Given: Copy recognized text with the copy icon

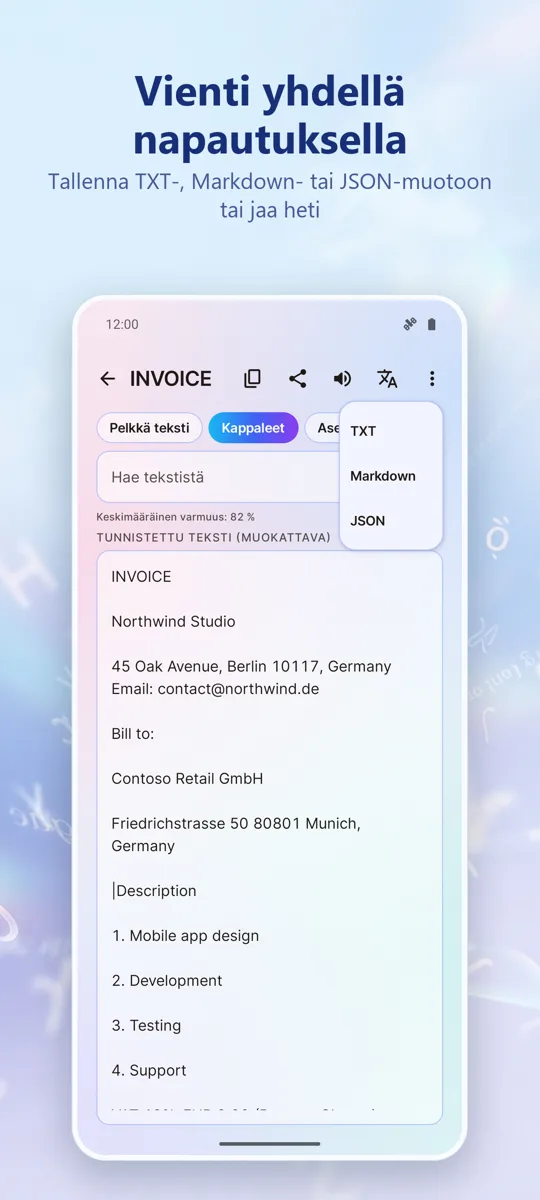Looking at the screenshot, I should [x=253, y=379].
